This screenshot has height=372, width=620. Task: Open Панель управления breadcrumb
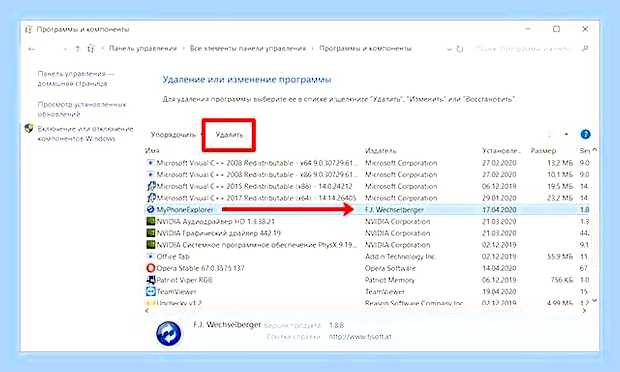143,49
